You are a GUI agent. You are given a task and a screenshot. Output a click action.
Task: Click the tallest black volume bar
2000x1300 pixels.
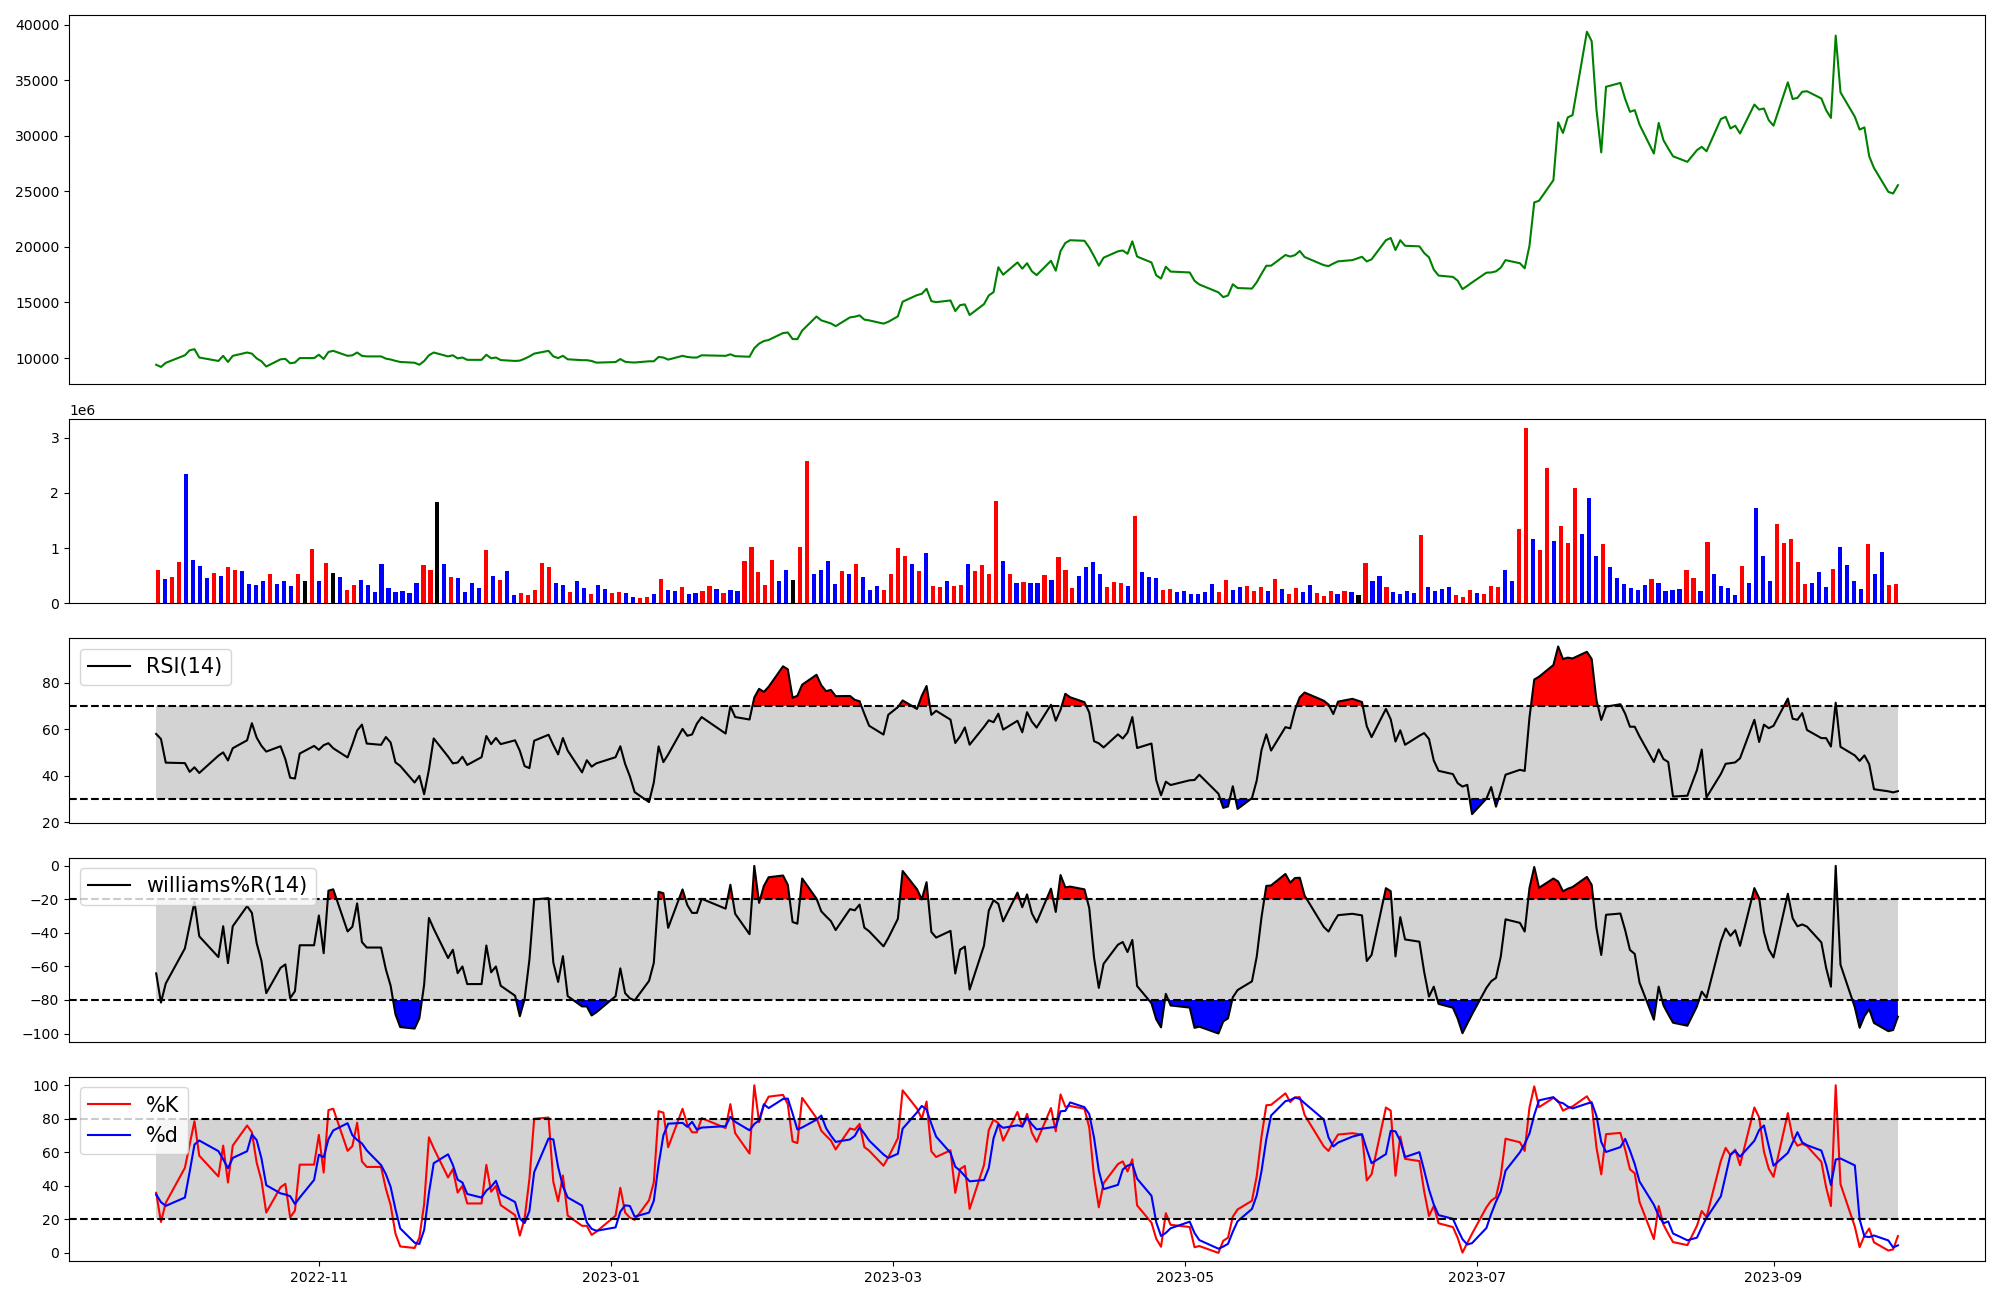click(437, 552)
